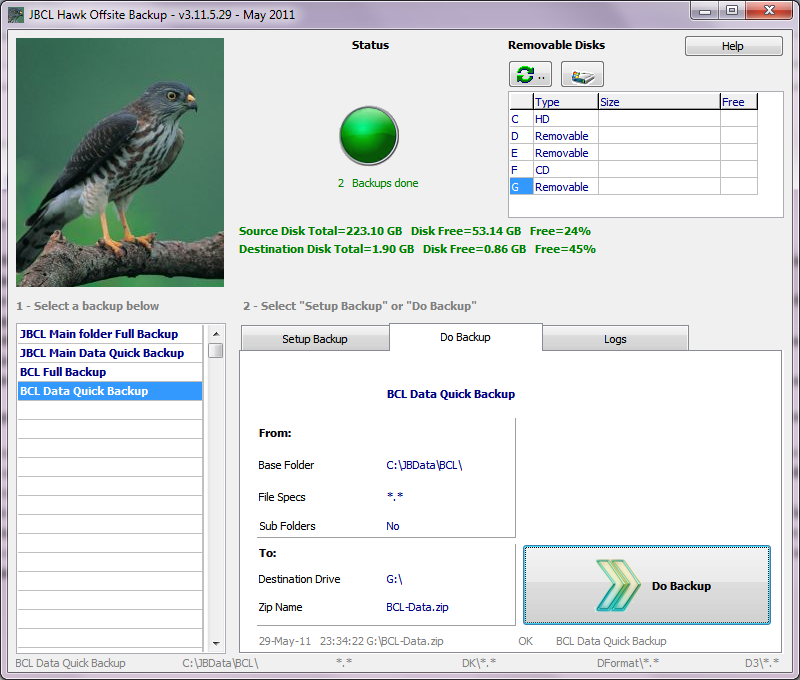The width and height of the screenshot is (800, 680).
Task: Select the Do Backup tab
Action: 465,337
